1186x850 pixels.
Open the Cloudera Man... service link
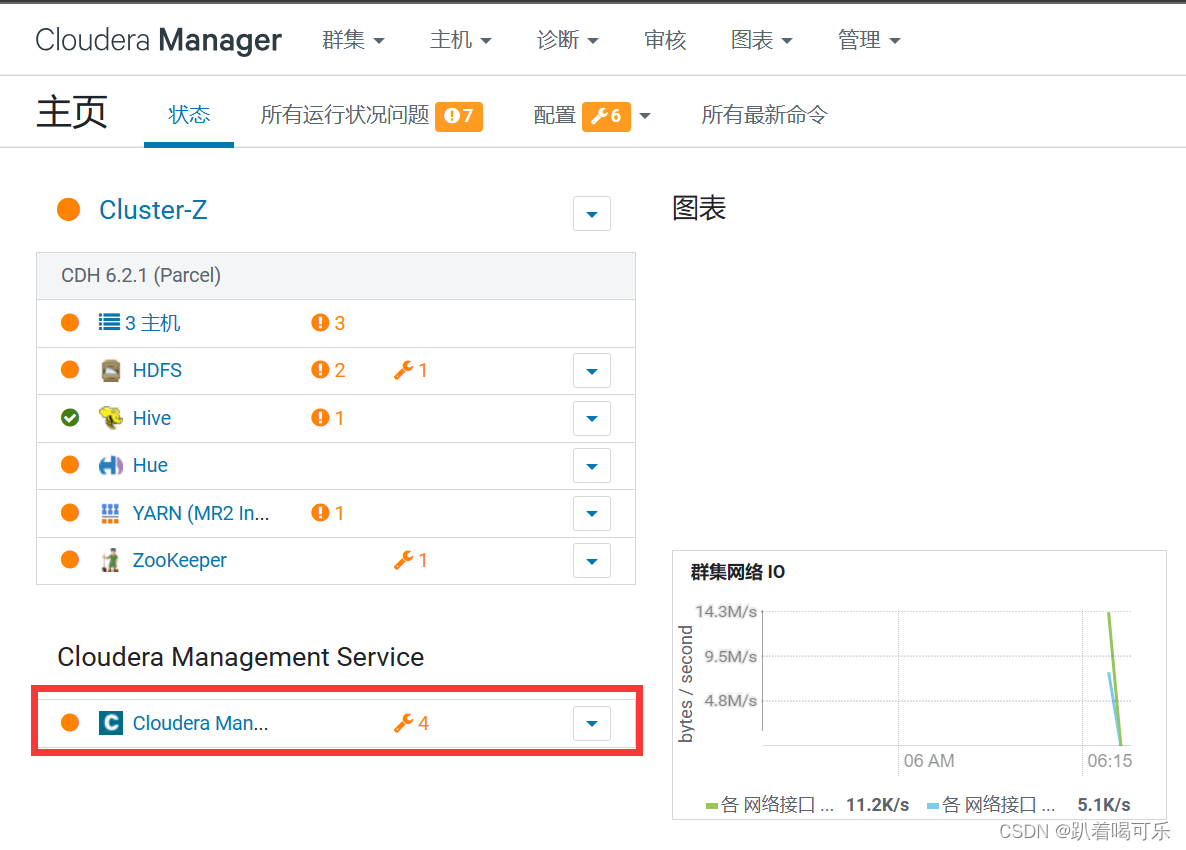coord(200,723)
